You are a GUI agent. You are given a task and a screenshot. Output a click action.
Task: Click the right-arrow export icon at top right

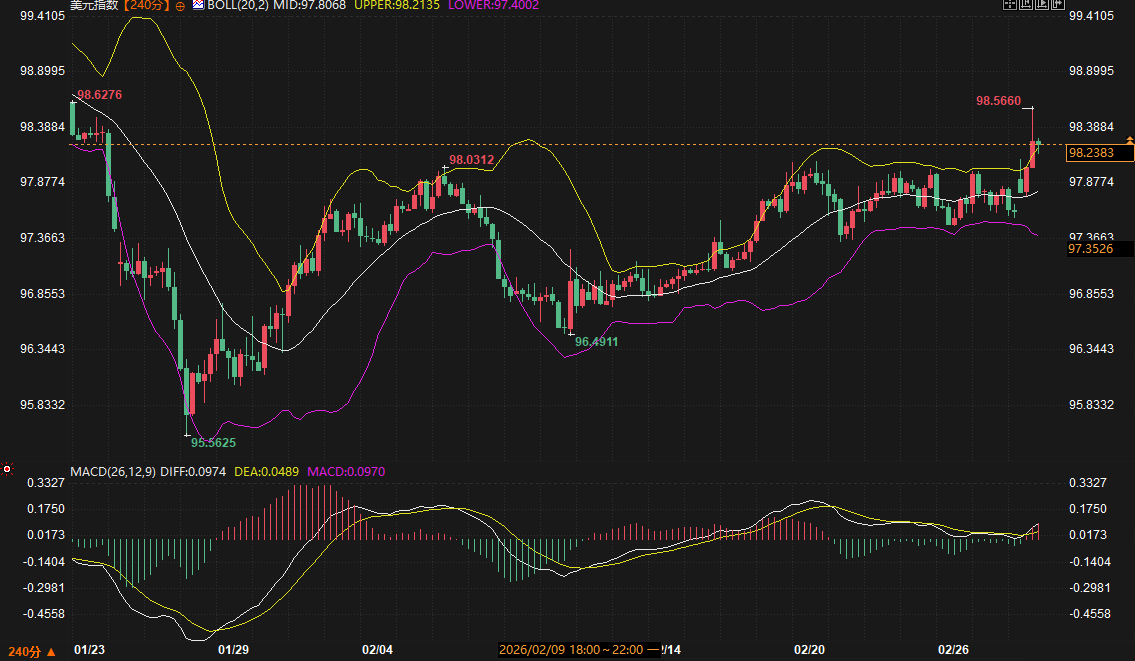1056,5
